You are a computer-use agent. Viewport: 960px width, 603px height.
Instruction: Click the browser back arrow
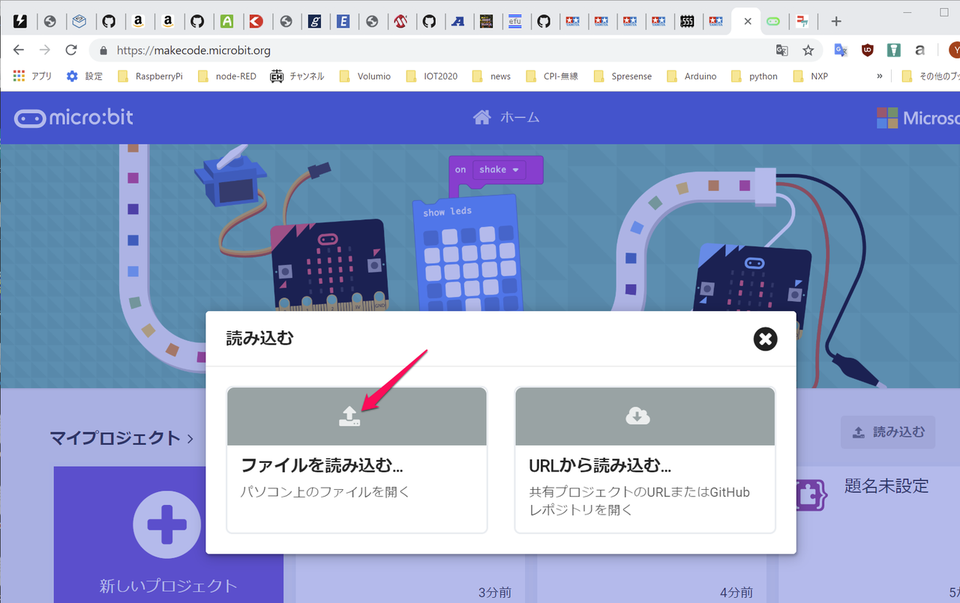(19, 50)
